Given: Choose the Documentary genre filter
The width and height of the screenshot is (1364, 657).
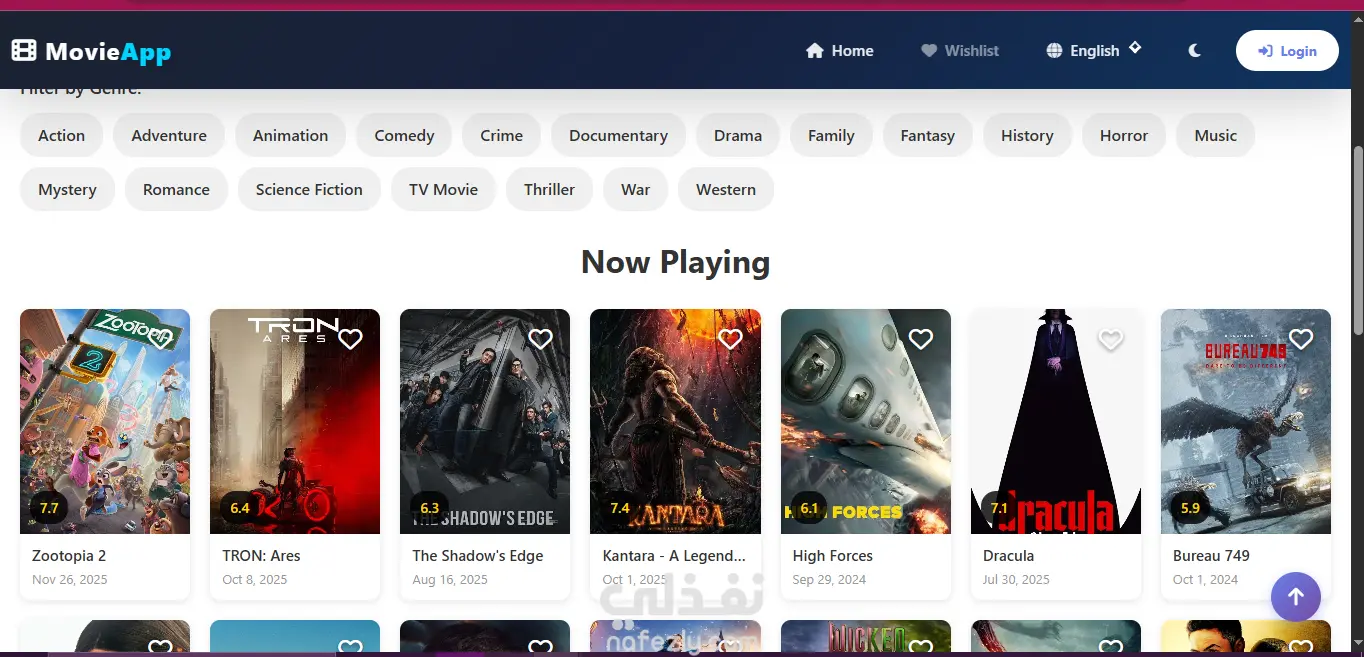Looking at the screenshot, I should (618, 135).
